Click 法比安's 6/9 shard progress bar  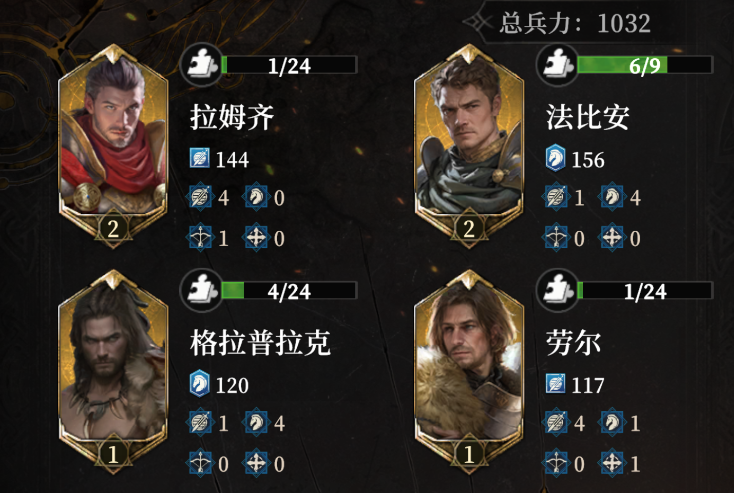pyautogui.click(x=645, y=65)
